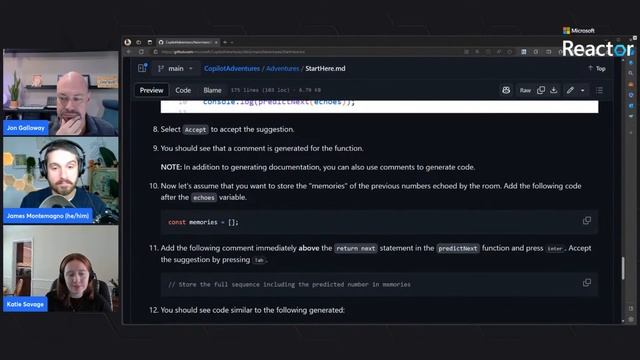640x360 pixels.
Task: Jump to Top of the file
Action: tap(597, 69)
